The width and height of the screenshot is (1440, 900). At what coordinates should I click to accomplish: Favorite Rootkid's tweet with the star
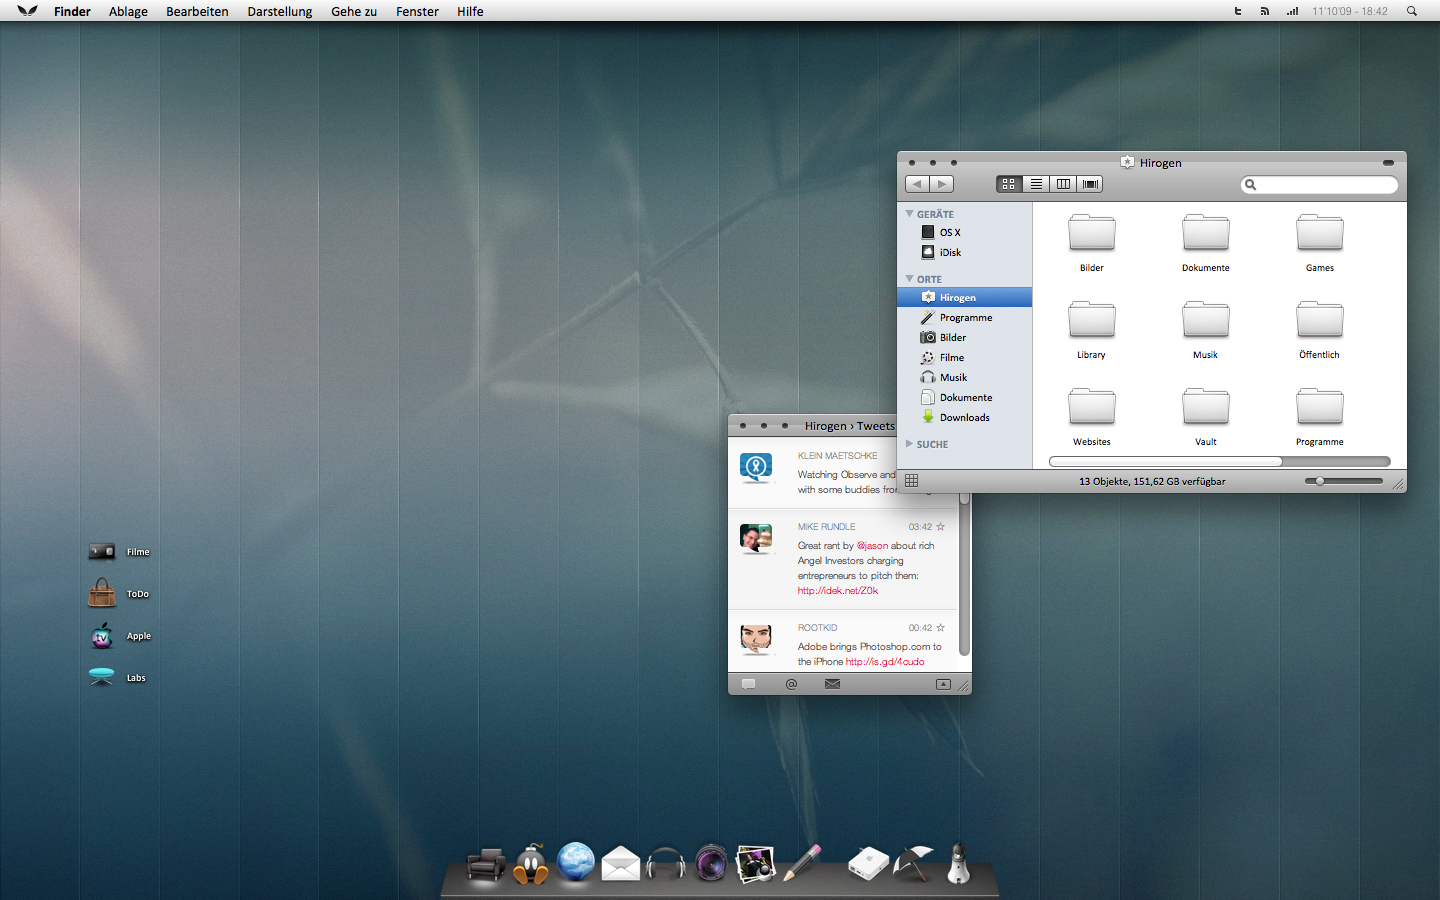(940, 627)
